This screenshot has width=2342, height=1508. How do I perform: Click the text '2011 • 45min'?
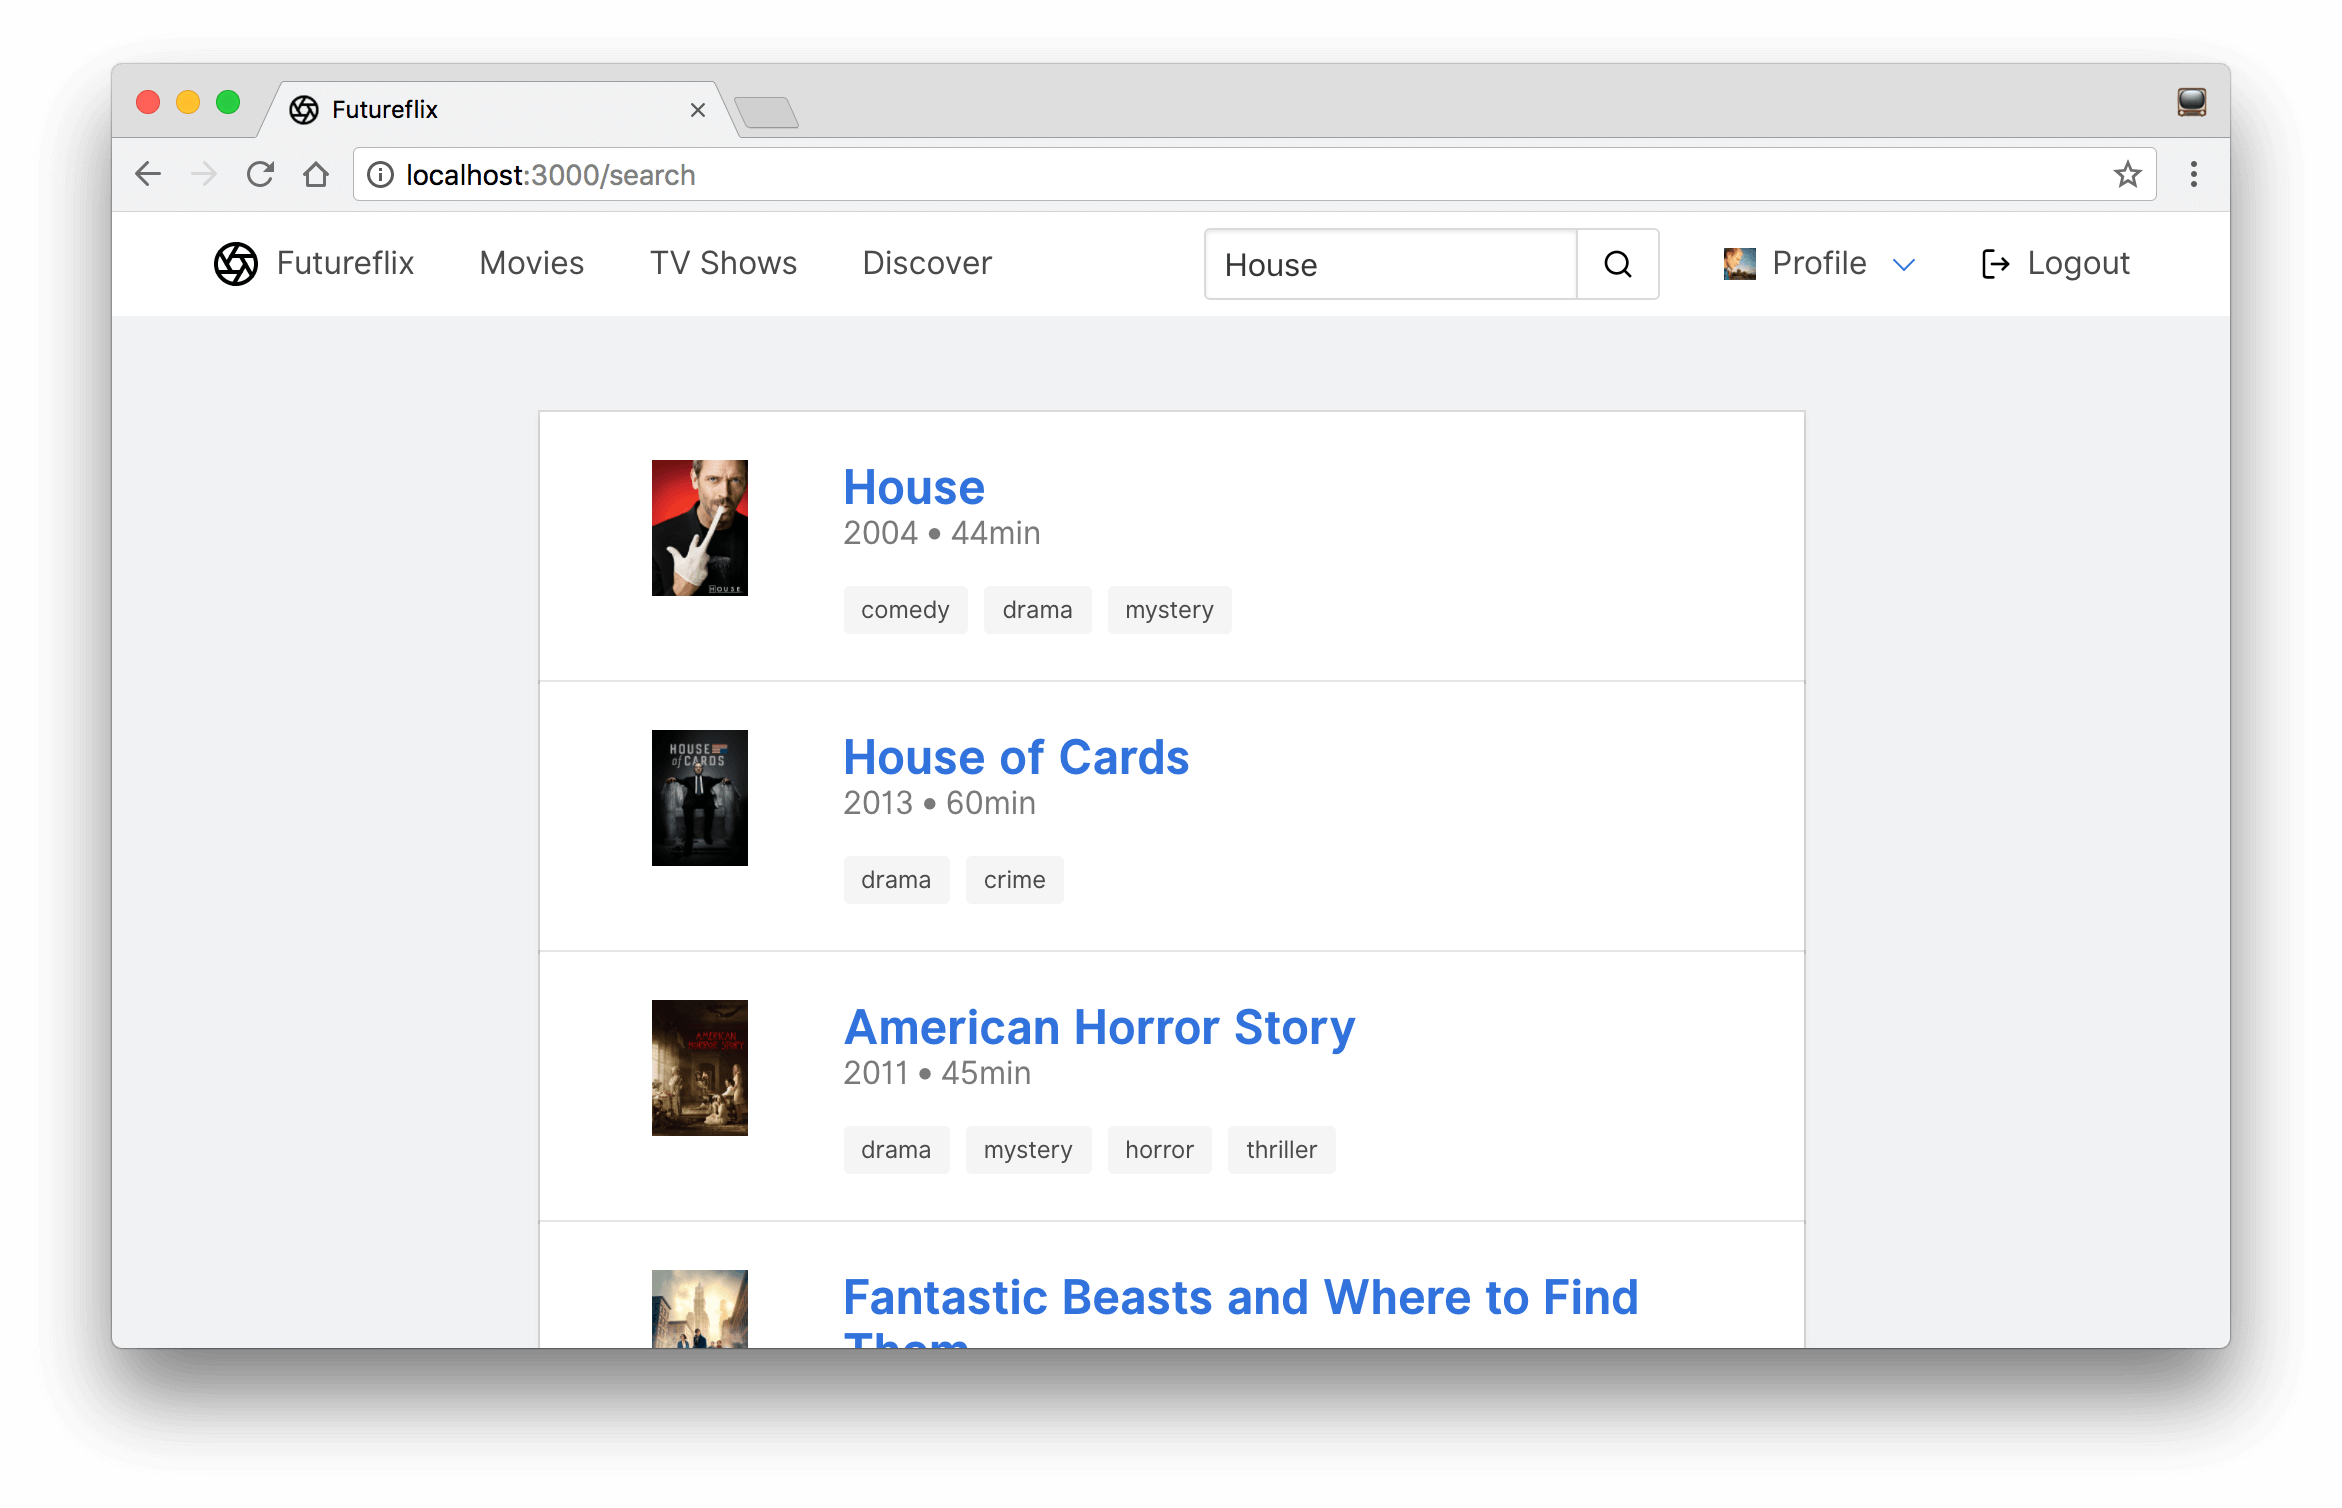pyautogui.click(x=937, y=1073)
